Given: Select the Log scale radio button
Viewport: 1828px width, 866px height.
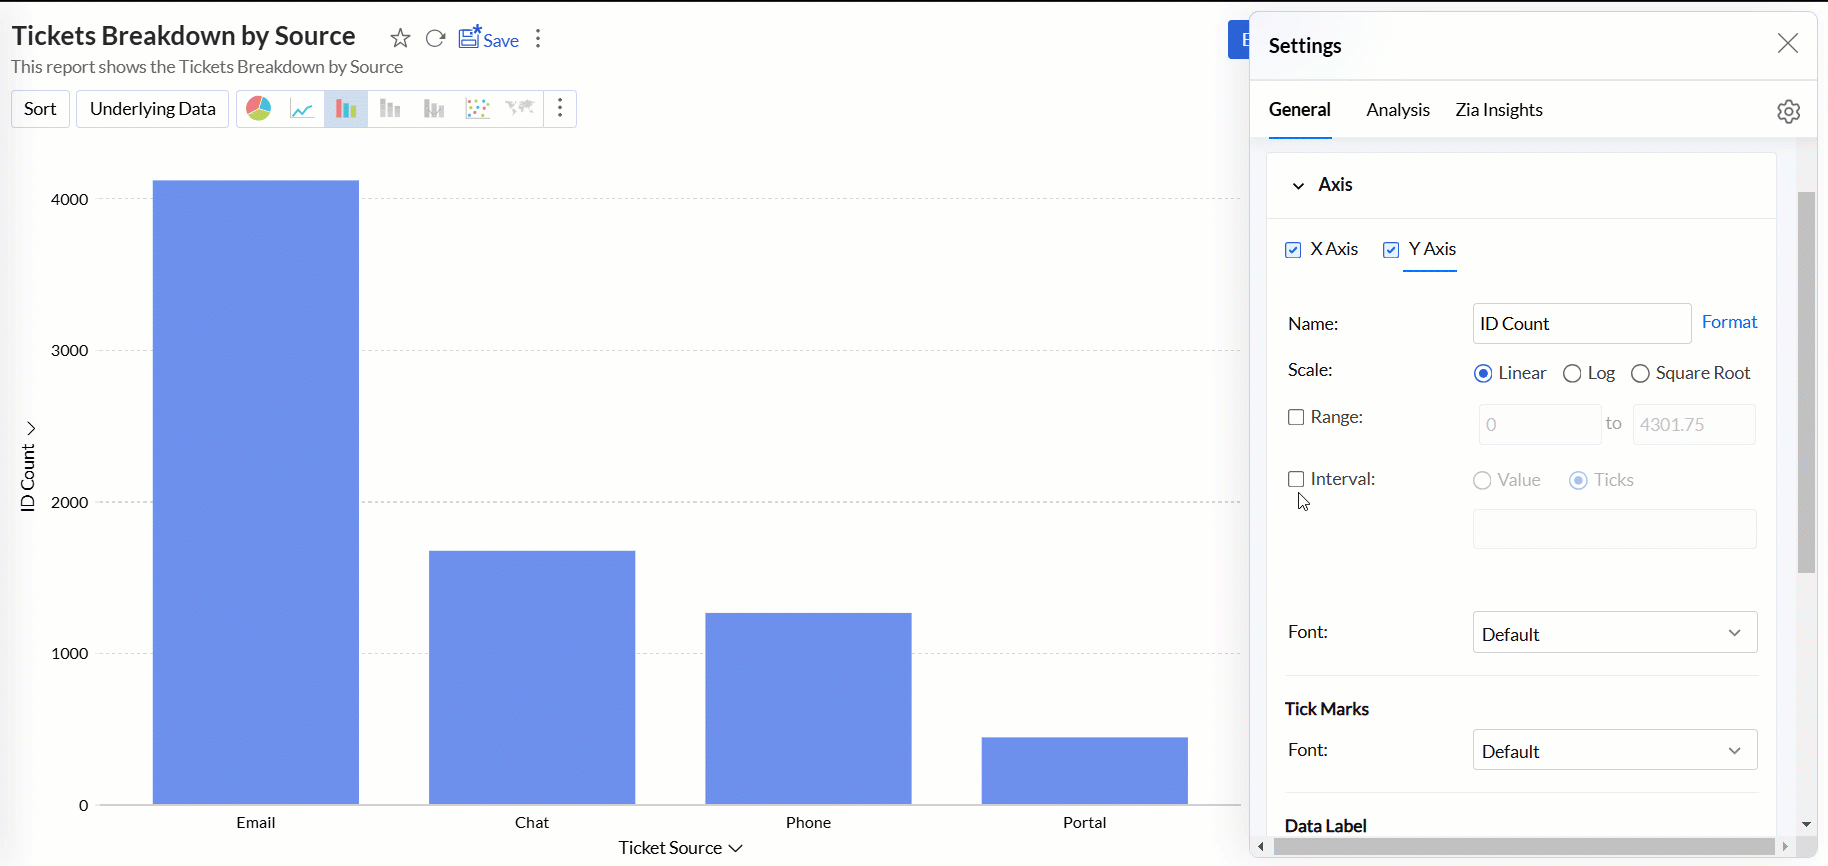Looking at the screenshot, I should pos(1572,374).
